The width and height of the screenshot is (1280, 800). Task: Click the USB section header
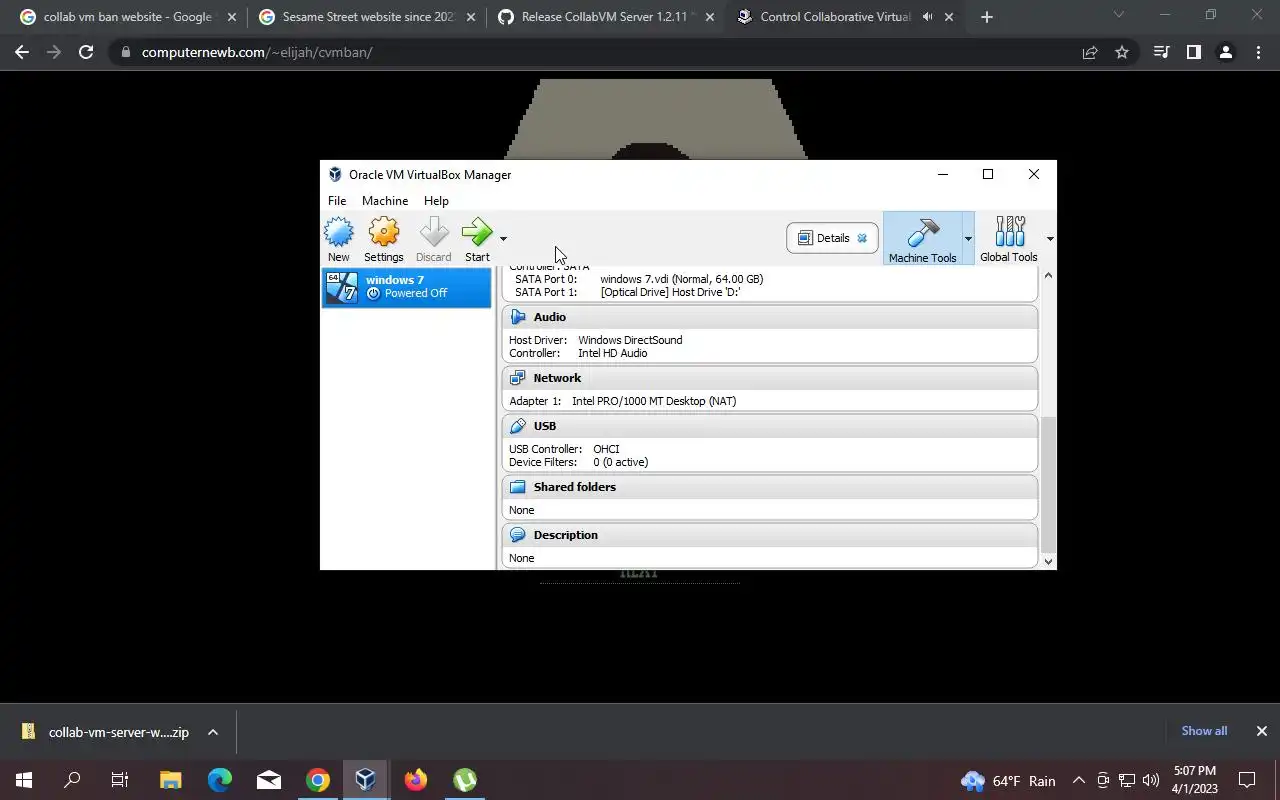(x=770, y=426)
